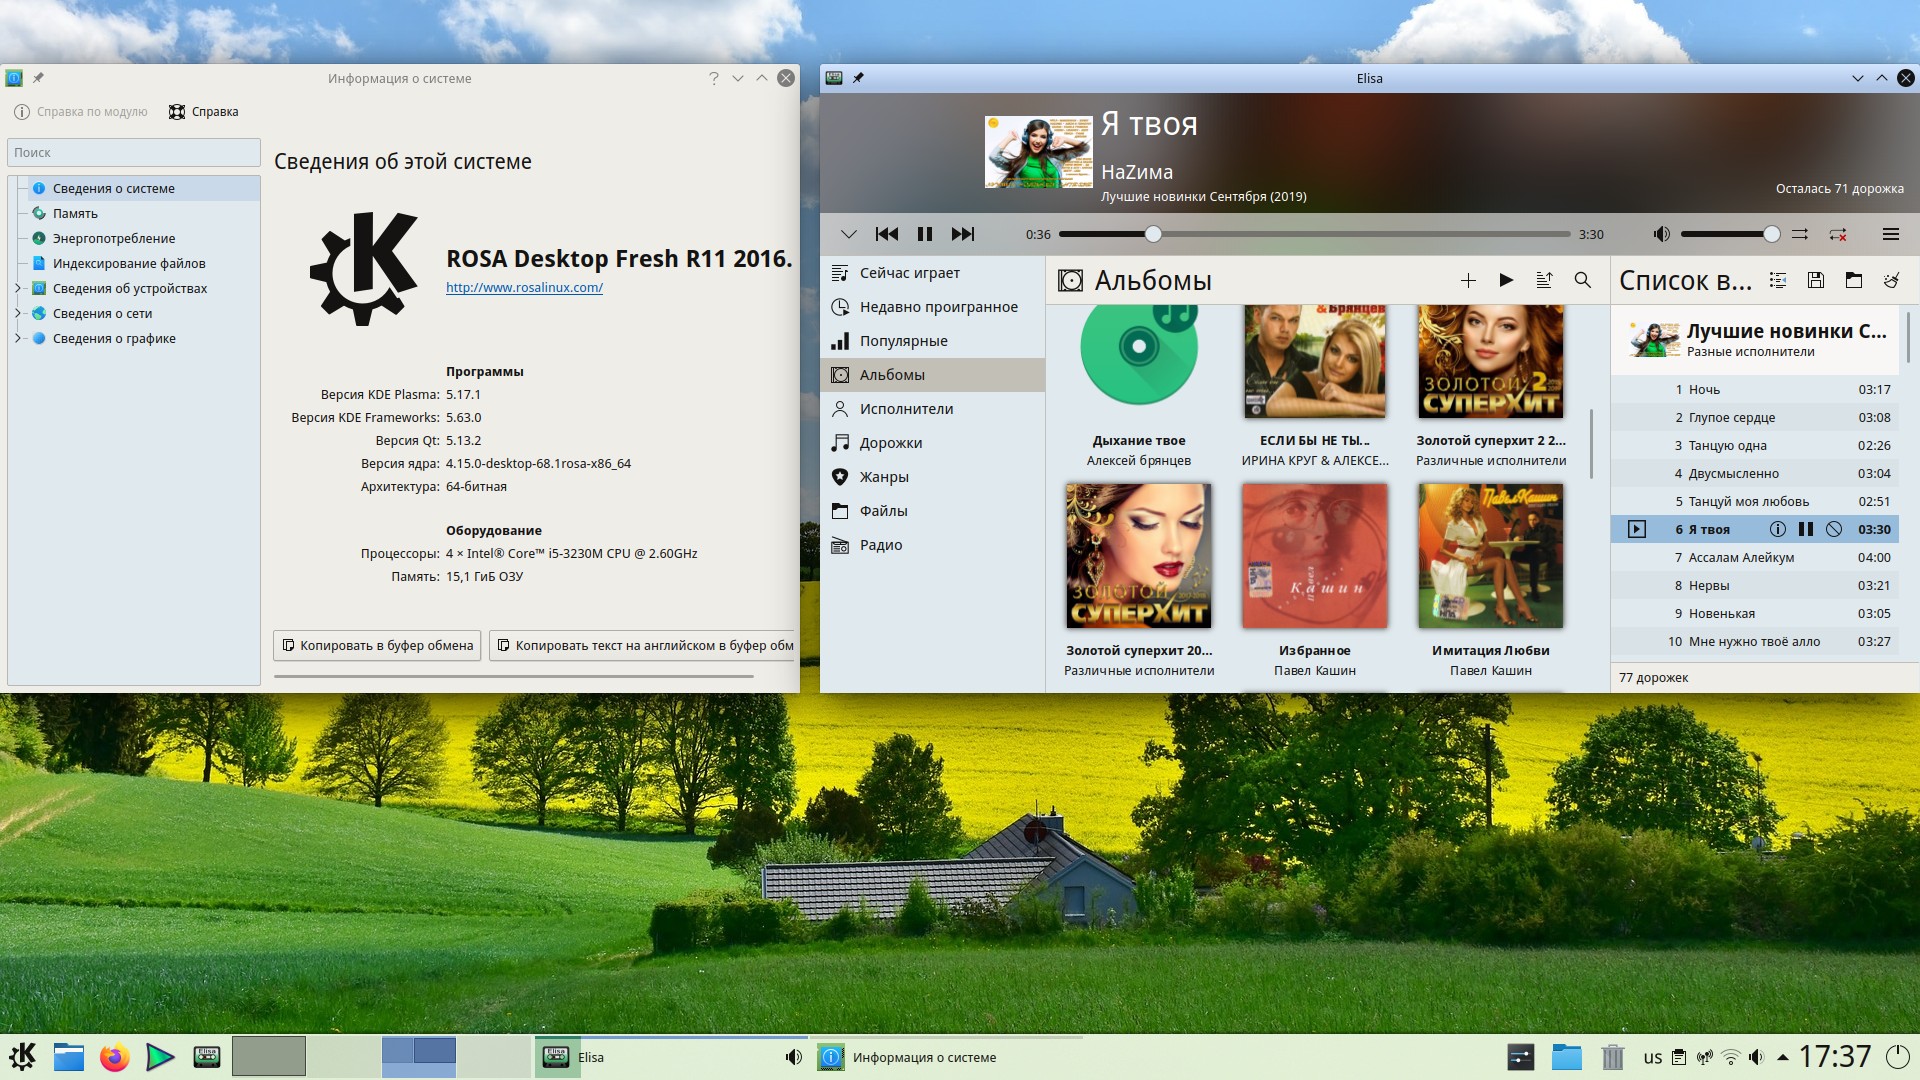The height and width of the screenshot is (1080, 1920).
Task: Click 'Копировать в буфер обмена' button
Action: pos(377,646)
